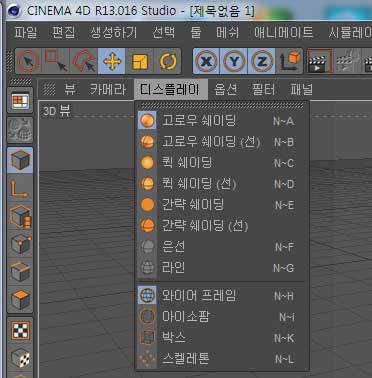
Task: Select the Rotate tool icon
Action: click(168, 61)
